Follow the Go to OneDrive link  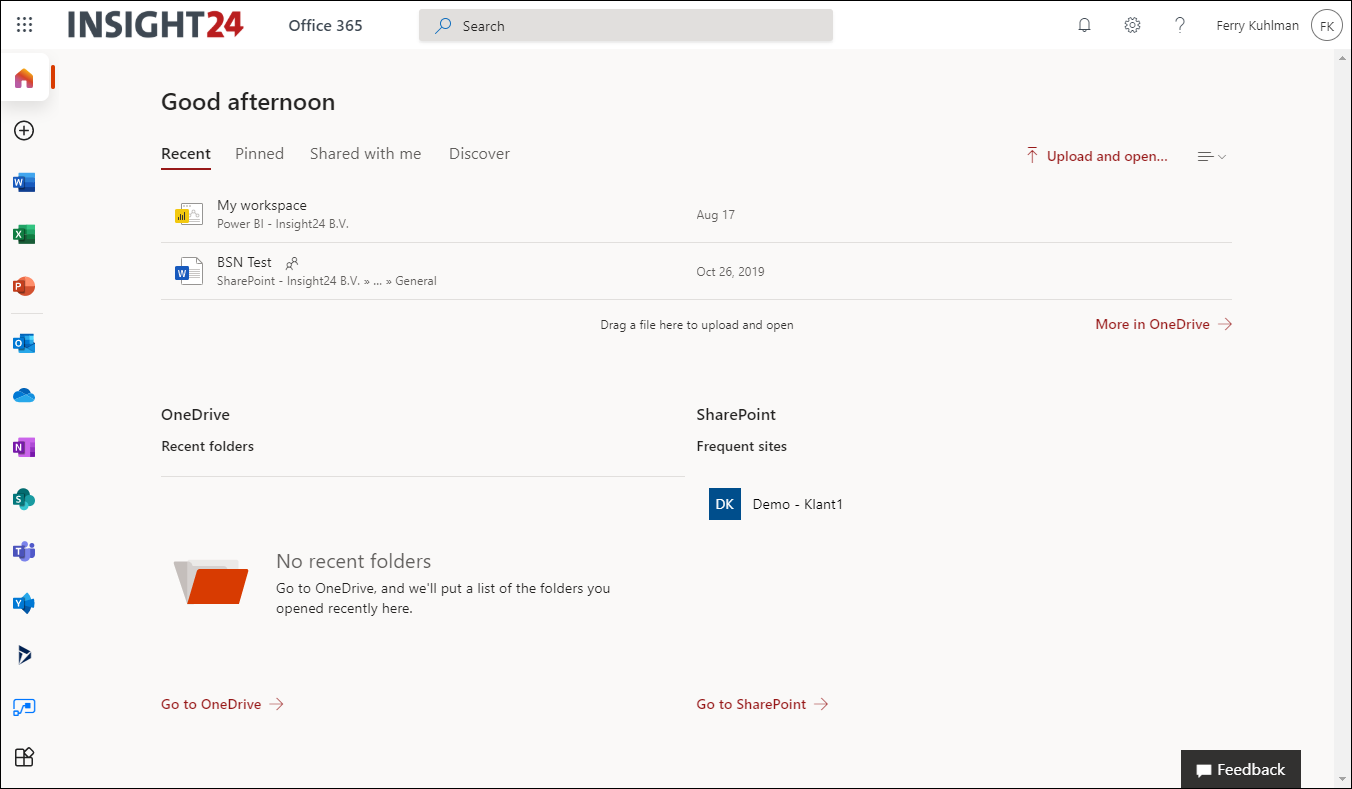pyautogui.click(x=223, y=704)
